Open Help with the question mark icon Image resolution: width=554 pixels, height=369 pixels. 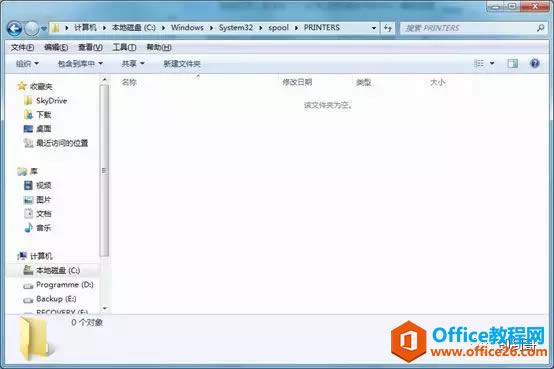tap(535, 63)
